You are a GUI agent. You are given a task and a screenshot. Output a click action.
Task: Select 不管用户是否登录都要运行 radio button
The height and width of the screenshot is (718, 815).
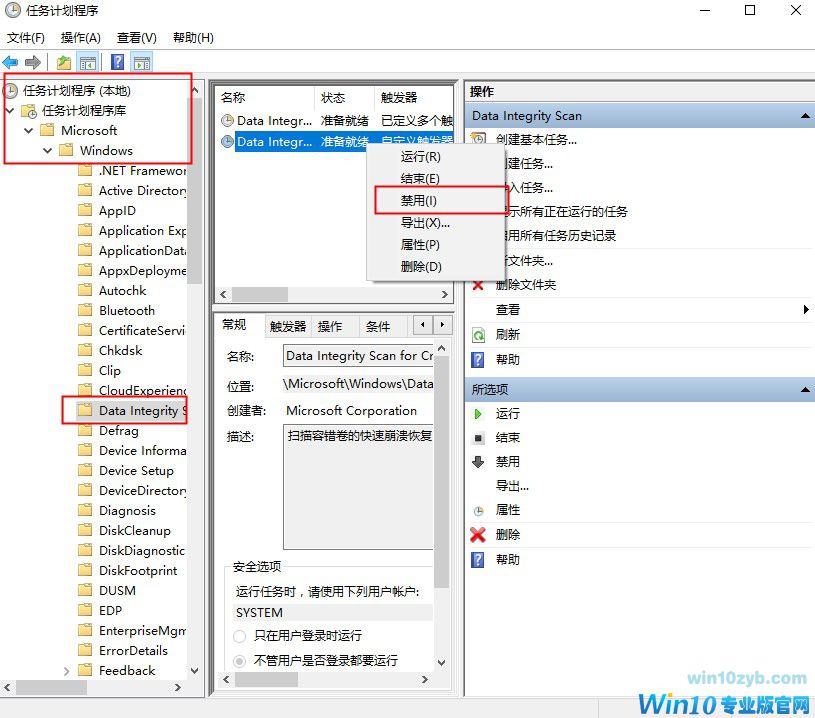240,661
